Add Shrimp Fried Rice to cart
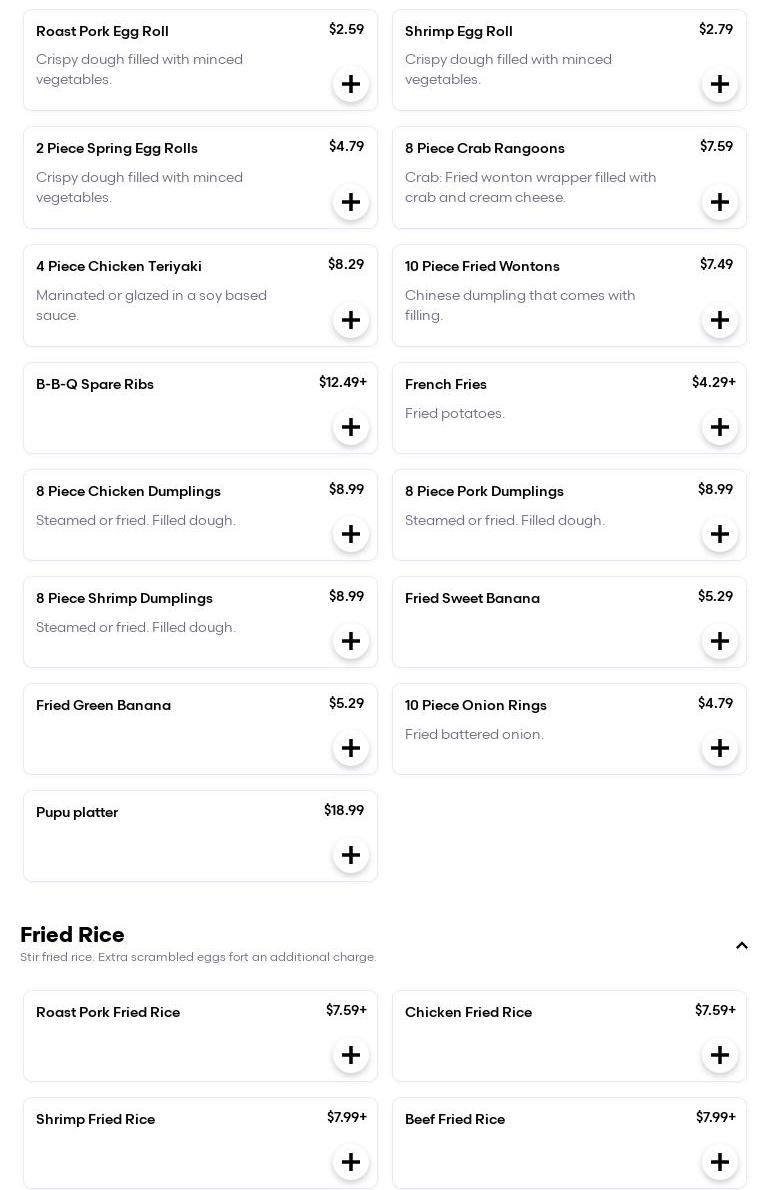 coord(351,1162)
